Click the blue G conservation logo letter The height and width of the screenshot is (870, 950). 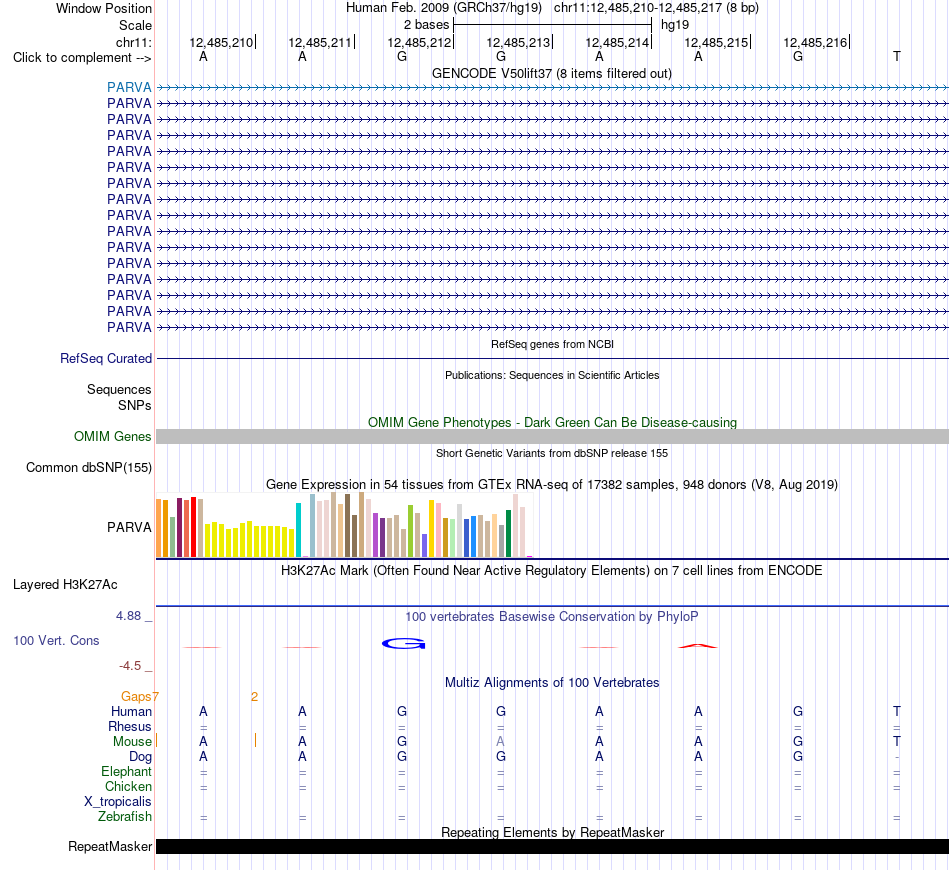pyautogui.click(x=404, y=644)
